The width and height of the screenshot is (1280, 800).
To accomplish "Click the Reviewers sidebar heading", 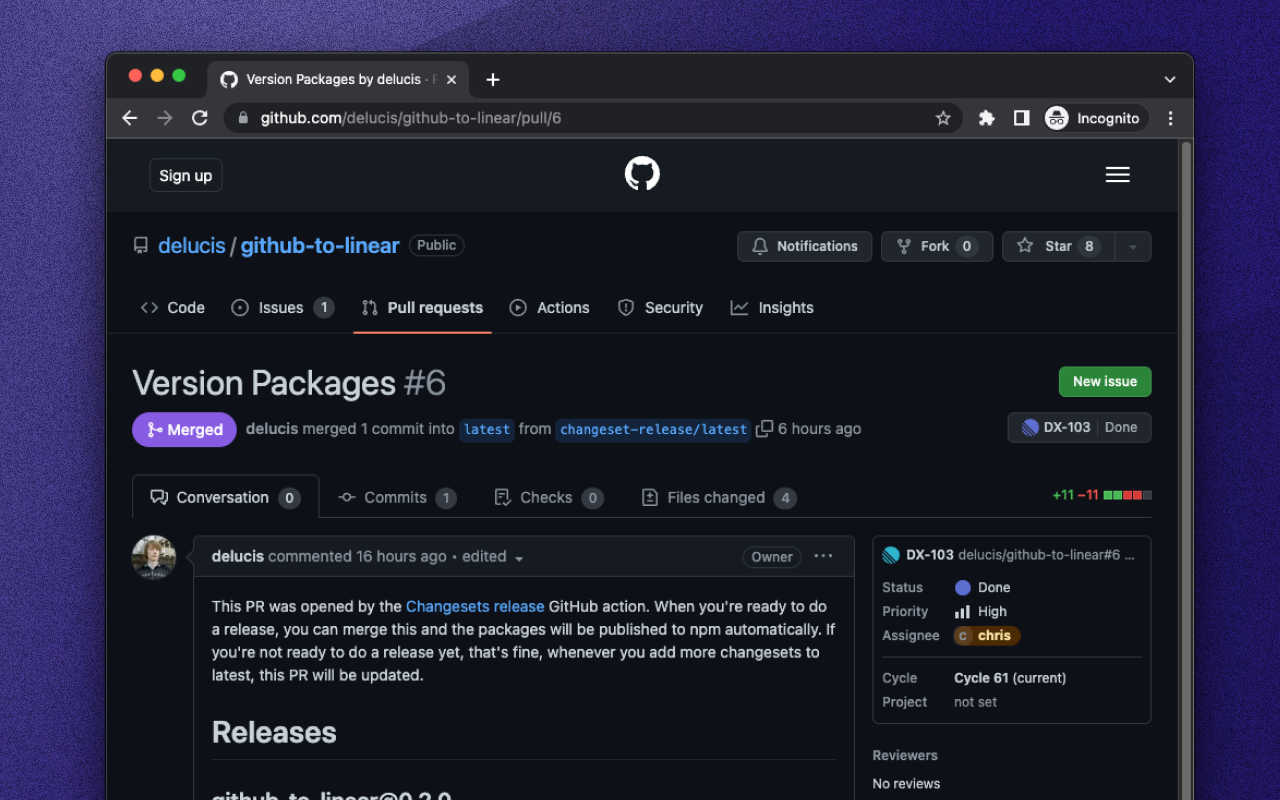I will coord(905,755).
